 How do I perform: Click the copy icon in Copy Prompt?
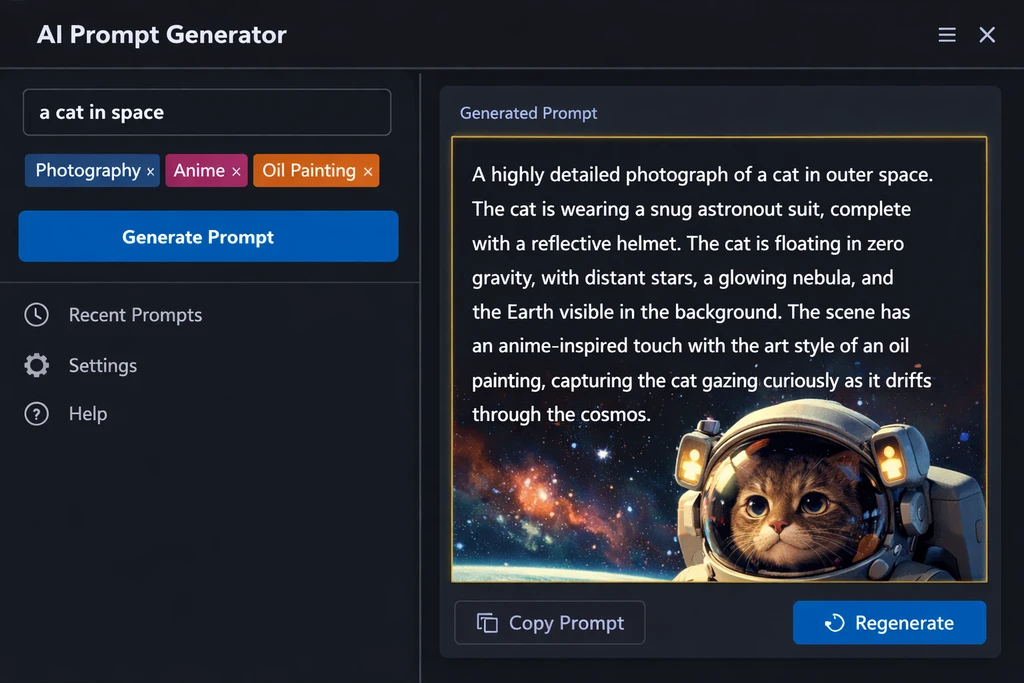coord(487,623)
